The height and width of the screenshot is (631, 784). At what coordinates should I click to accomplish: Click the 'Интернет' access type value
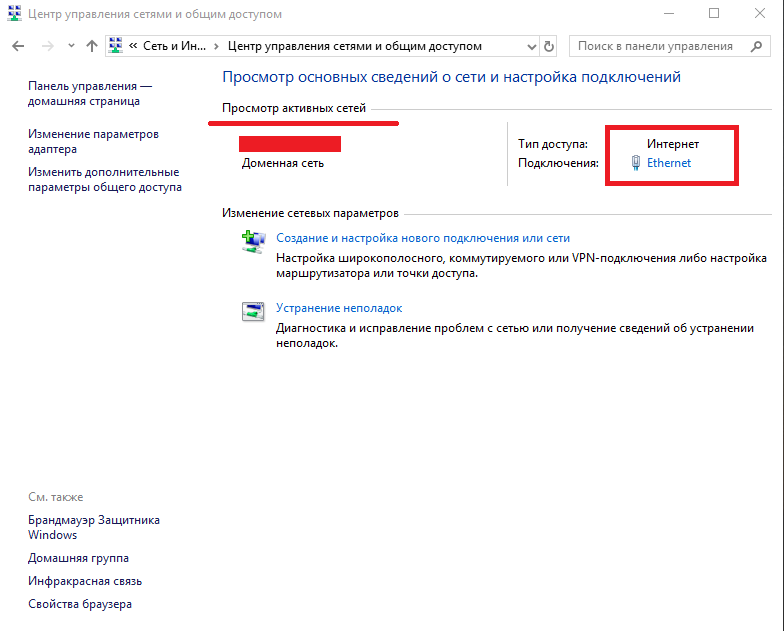pos(672,144)
